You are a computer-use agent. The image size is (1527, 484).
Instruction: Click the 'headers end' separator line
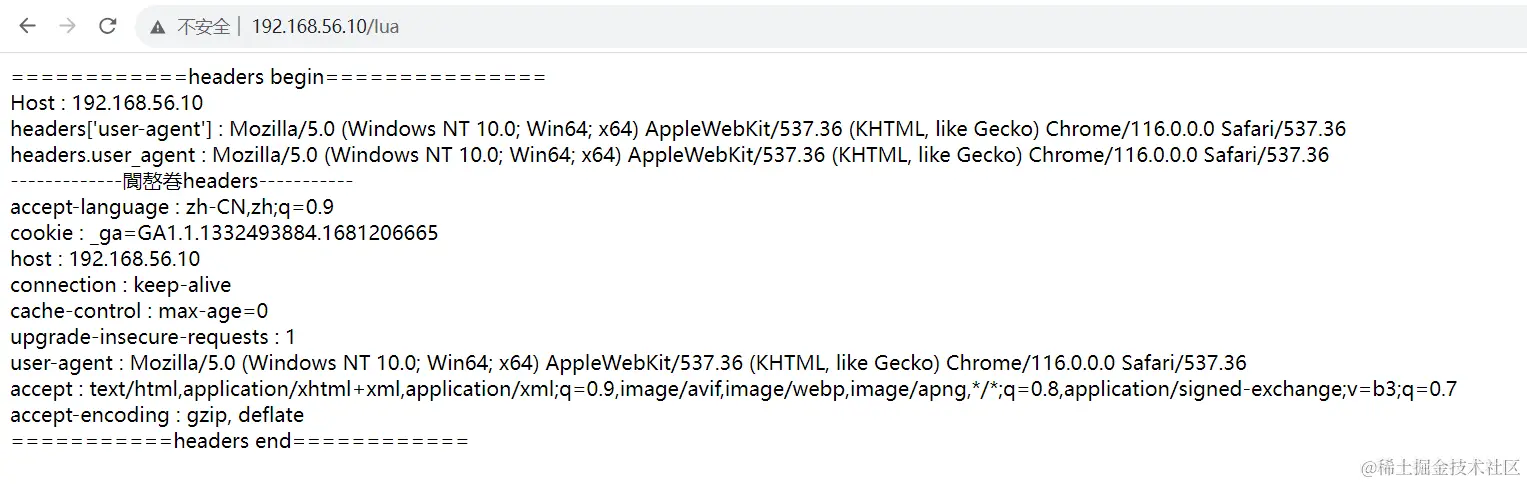point(239,441)
